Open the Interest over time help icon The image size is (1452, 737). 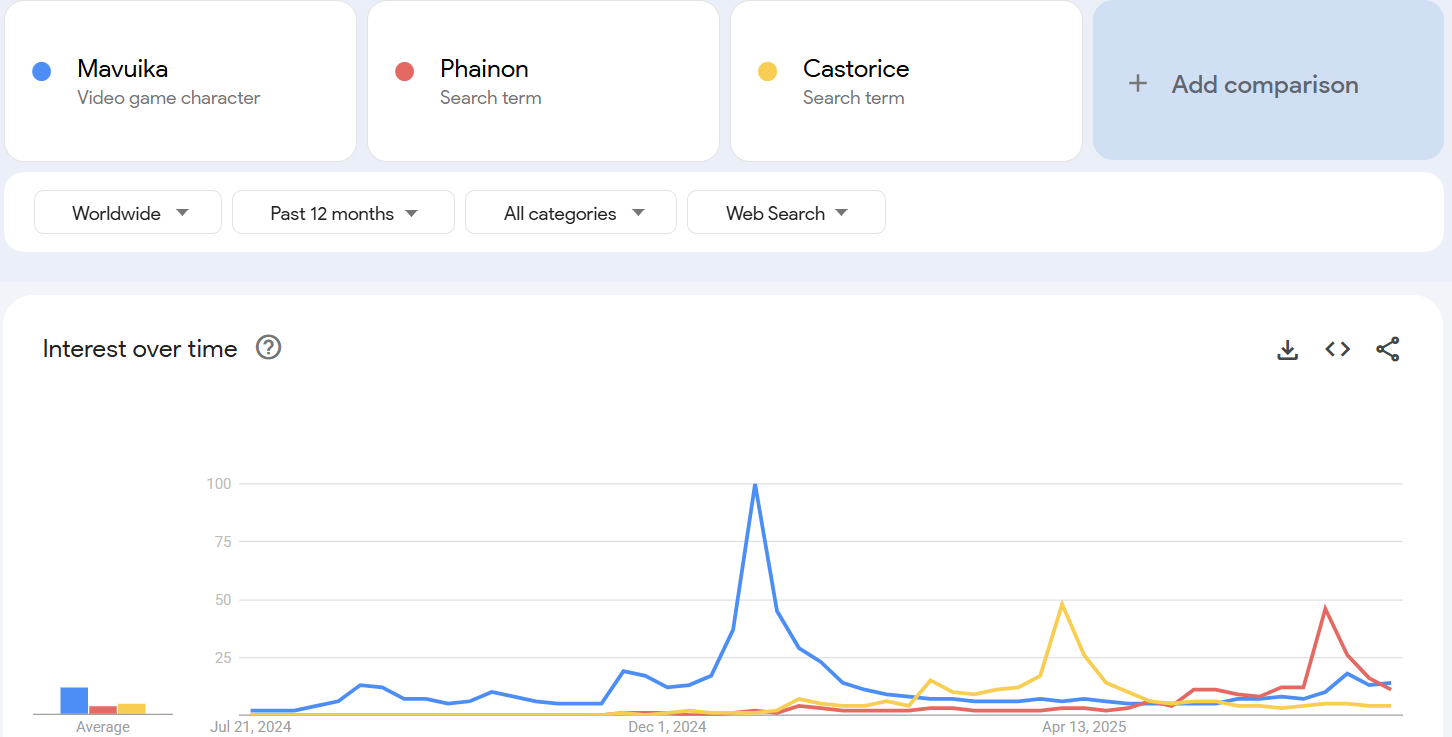268,347
